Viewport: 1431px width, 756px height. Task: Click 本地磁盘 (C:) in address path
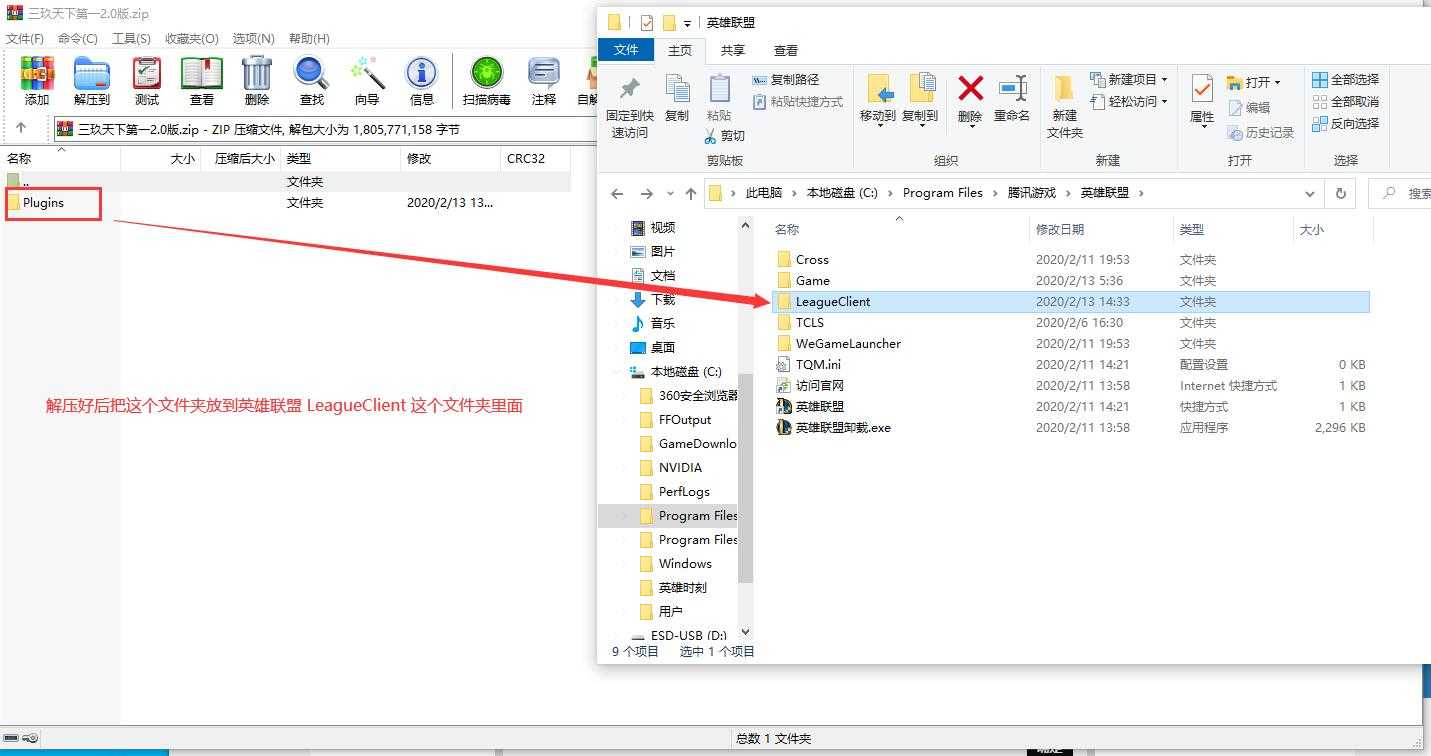click(x=842, y=193)
